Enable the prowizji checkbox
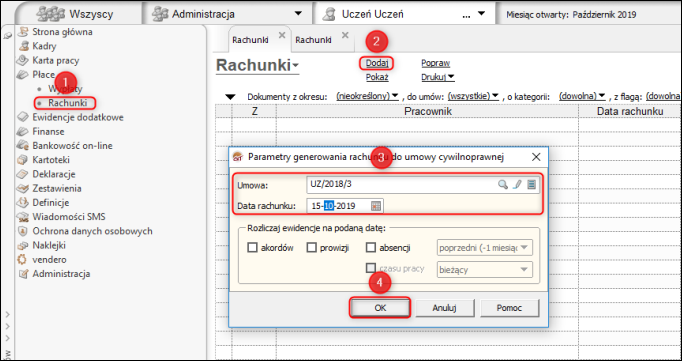 [x=312, y=248]
